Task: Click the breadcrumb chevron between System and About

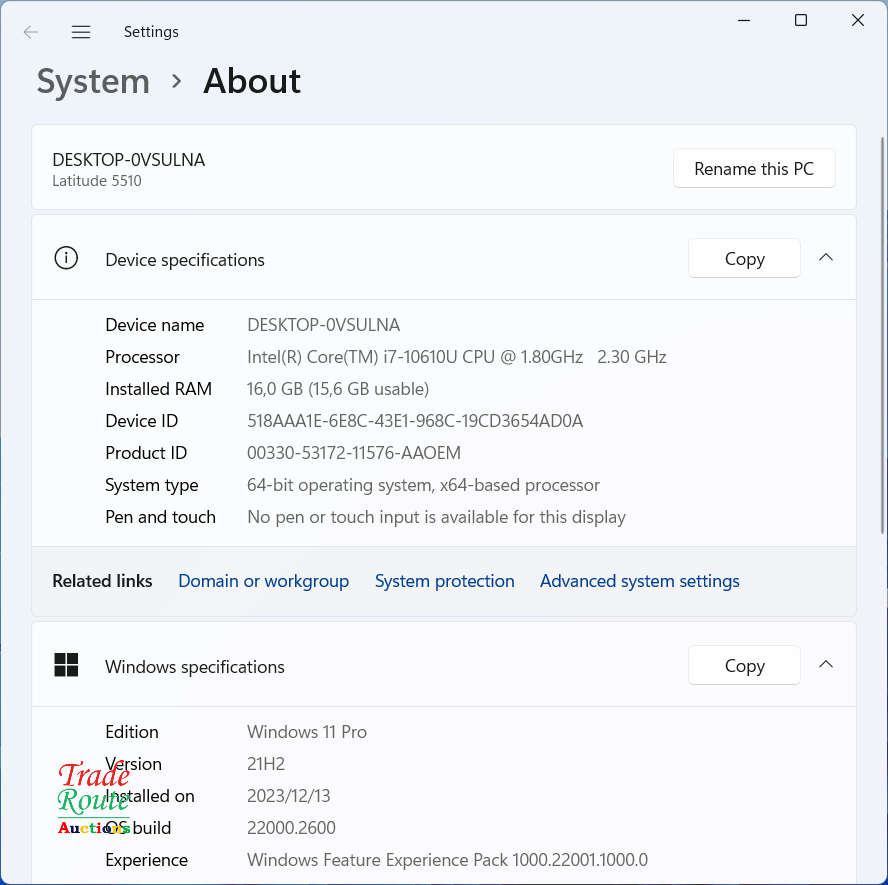Action: click(x=177, y=81)
